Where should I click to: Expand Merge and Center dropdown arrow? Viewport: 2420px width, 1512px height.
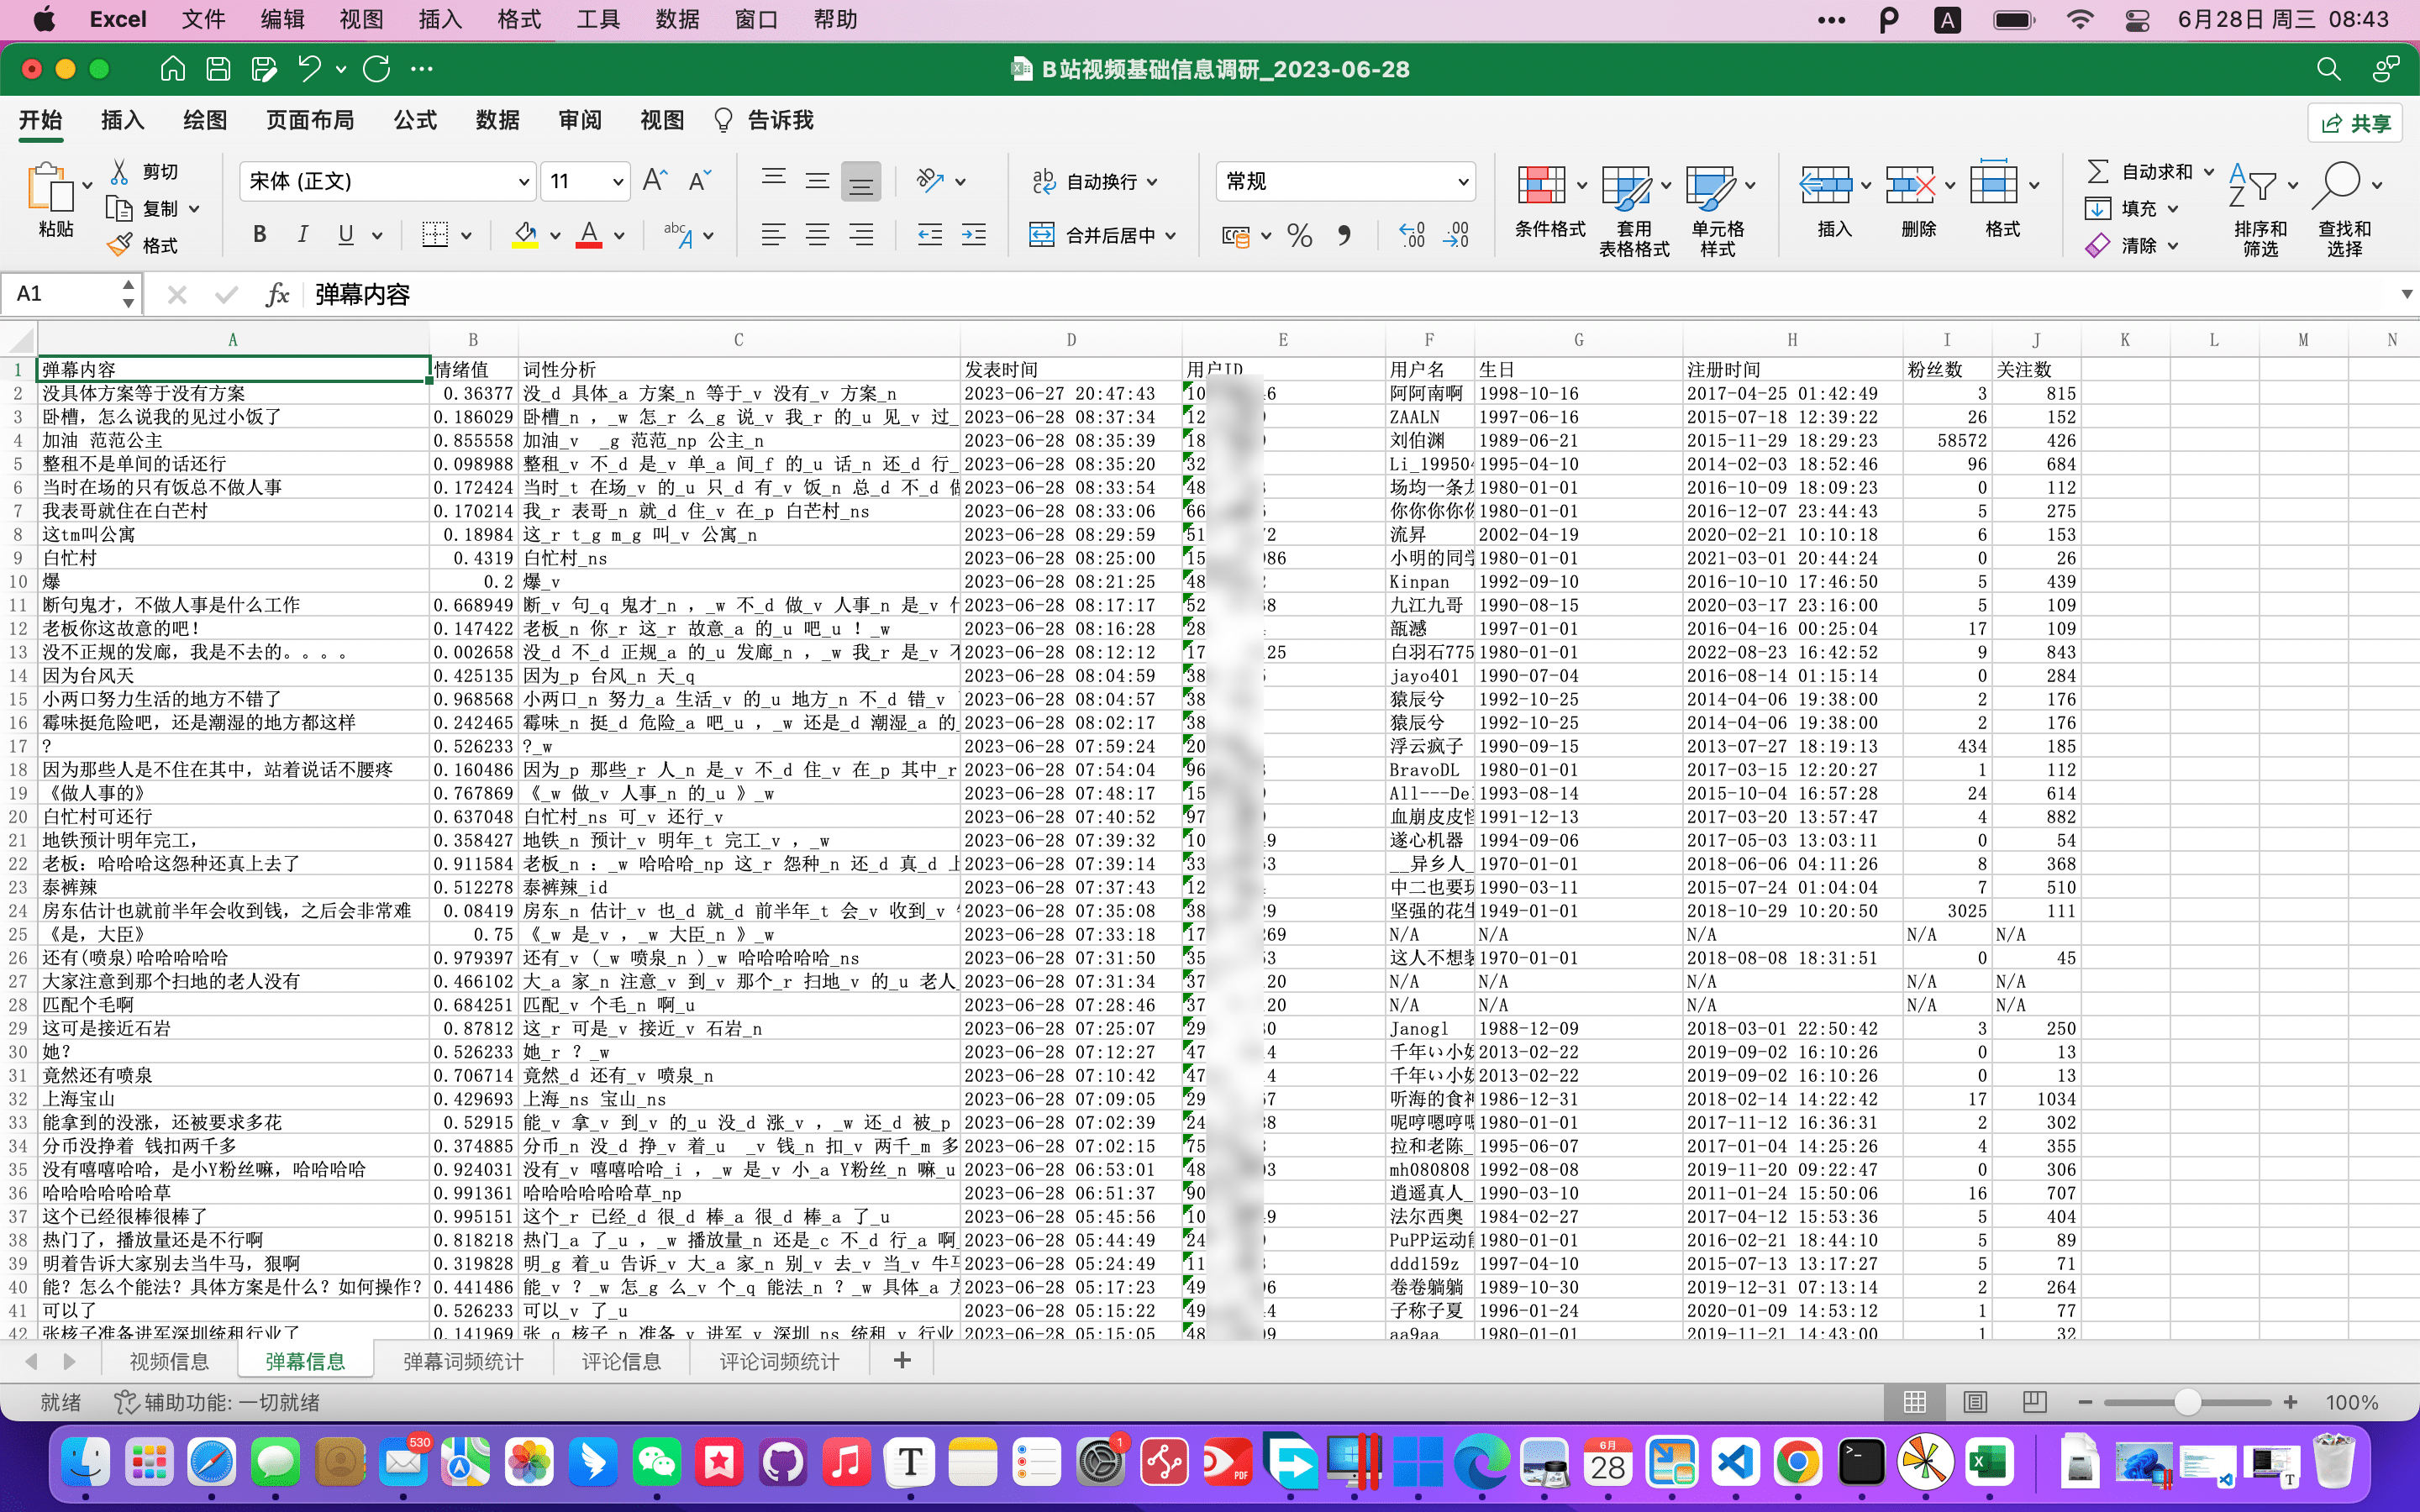tap(1171, 236)
